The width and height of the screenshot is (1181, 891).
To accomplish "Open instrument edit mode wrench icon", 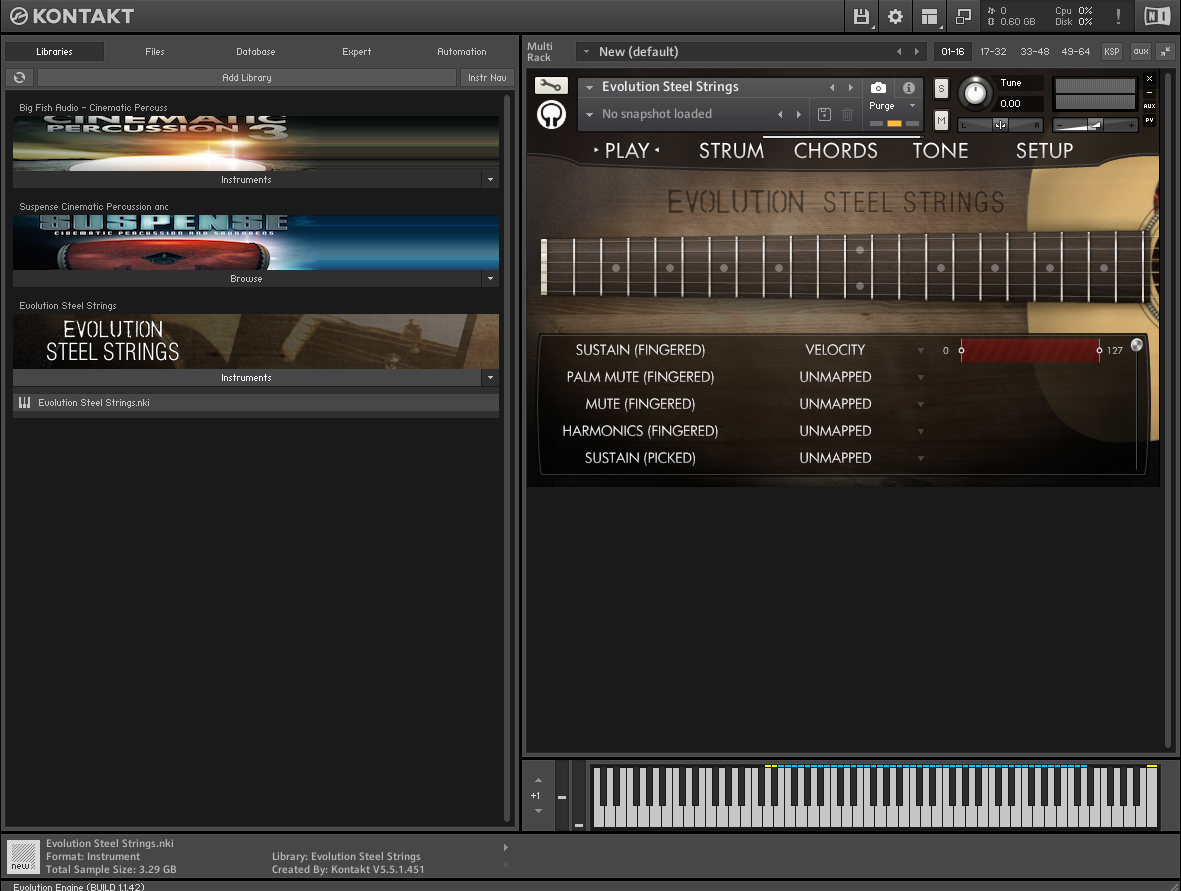I will pos(551,85).
